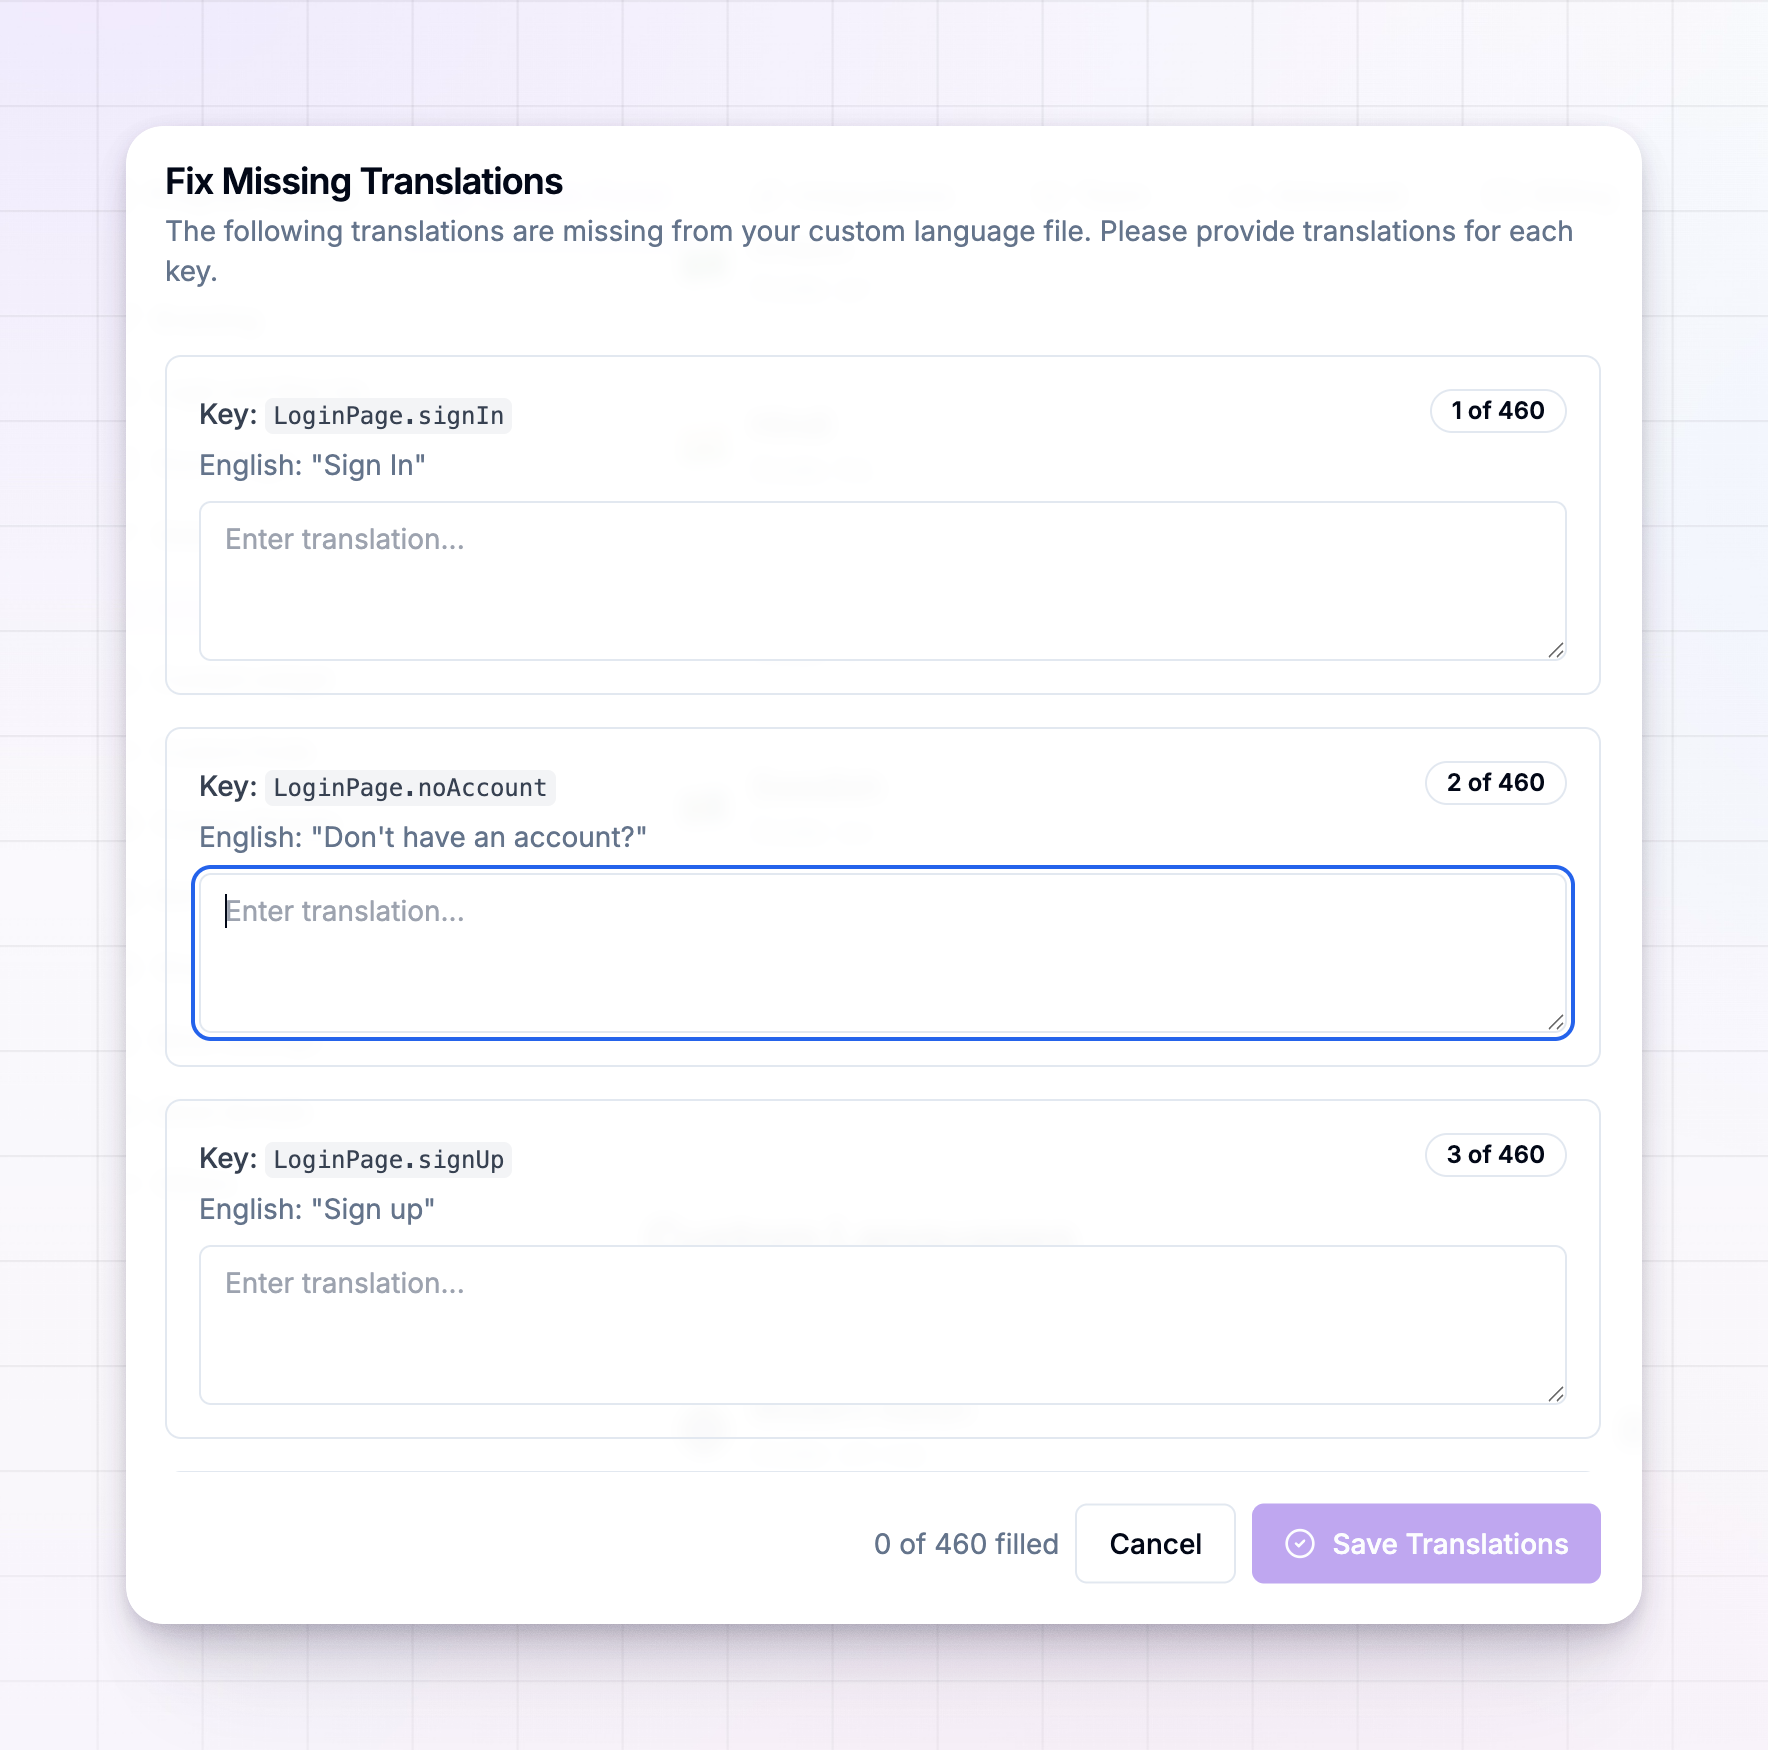Select the LoginPage.noAccount key code label
Viewport: 1768px width, 1750px height.
(410, 787)
